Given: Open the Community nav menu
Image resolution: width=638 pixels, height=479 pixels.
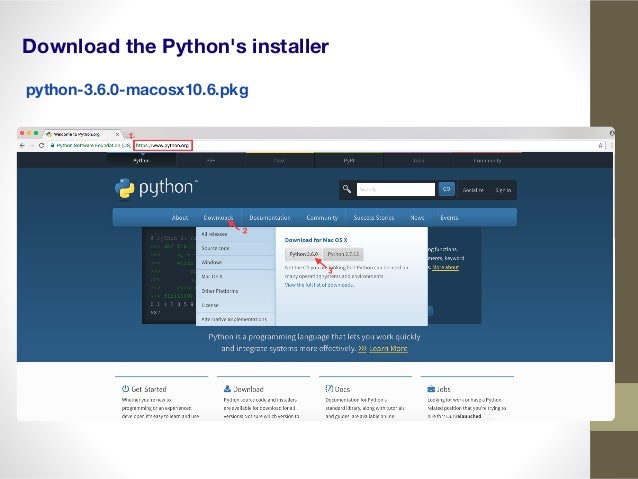Looking at the screenshot, I should point(322,218).
